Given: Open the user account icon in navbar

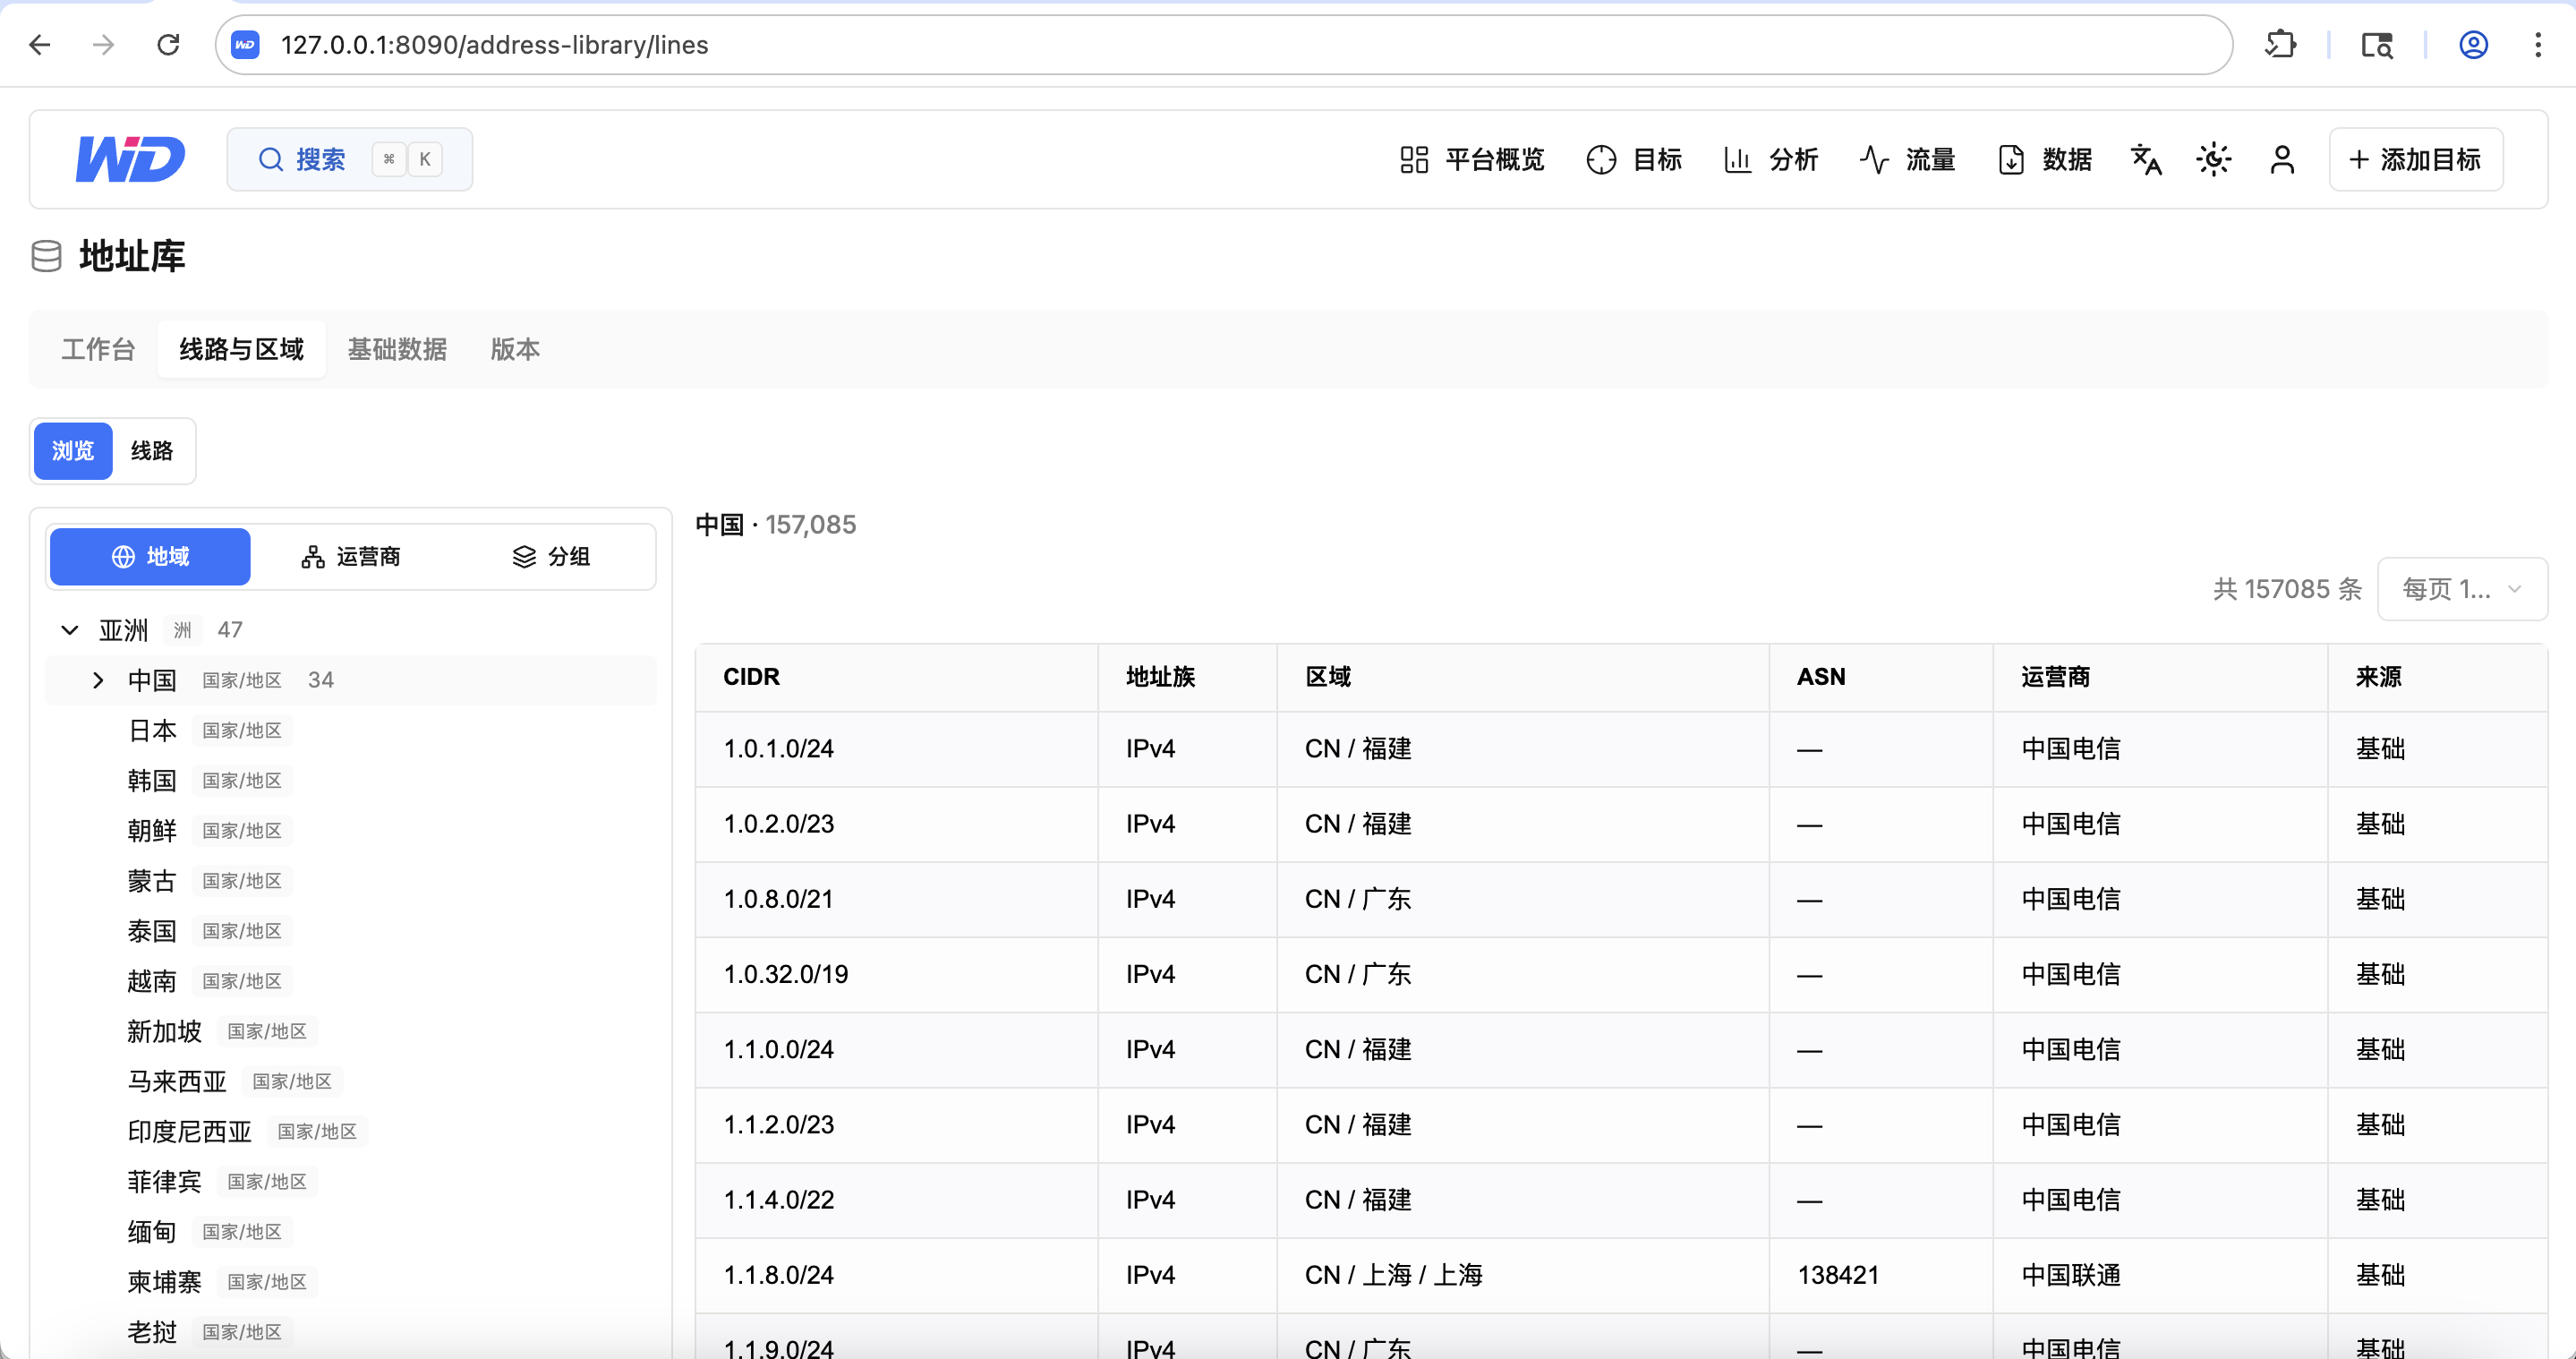Looking at the screenshot, I should [x=2282, y=159].
